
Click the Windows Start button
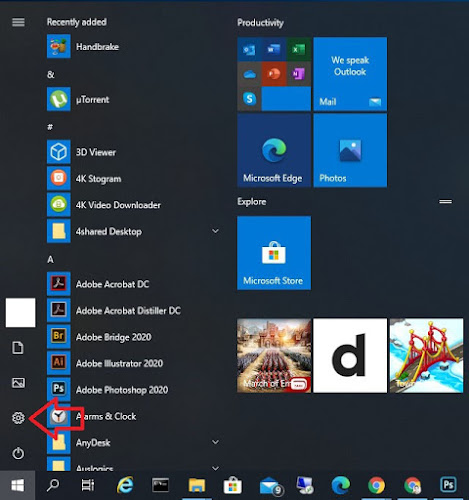(x=17, y=485)
